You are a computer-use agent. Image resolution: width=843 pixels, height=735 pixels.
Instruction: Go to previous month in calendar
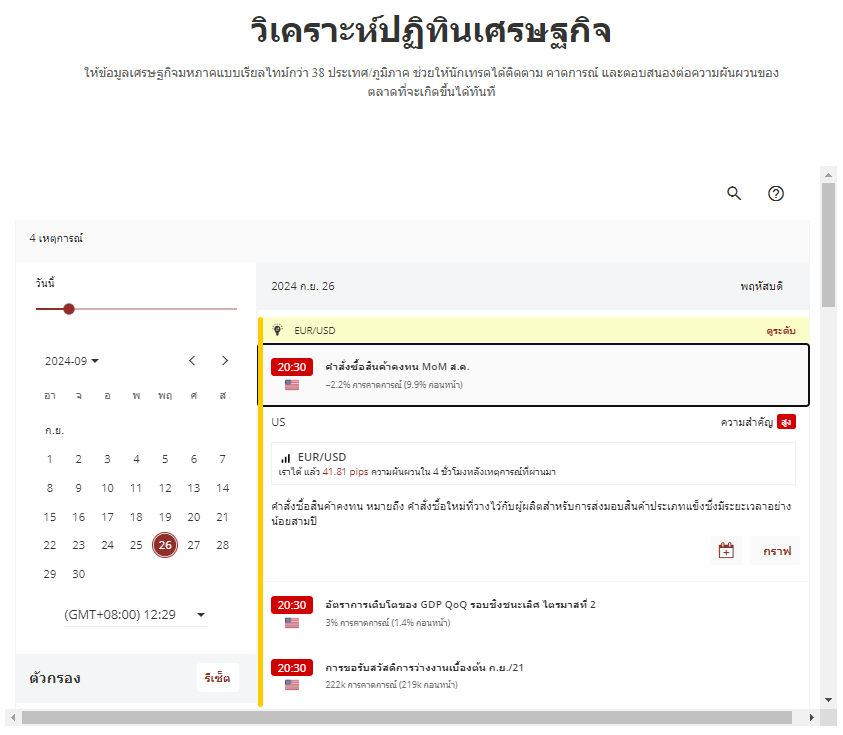[192, 361]
